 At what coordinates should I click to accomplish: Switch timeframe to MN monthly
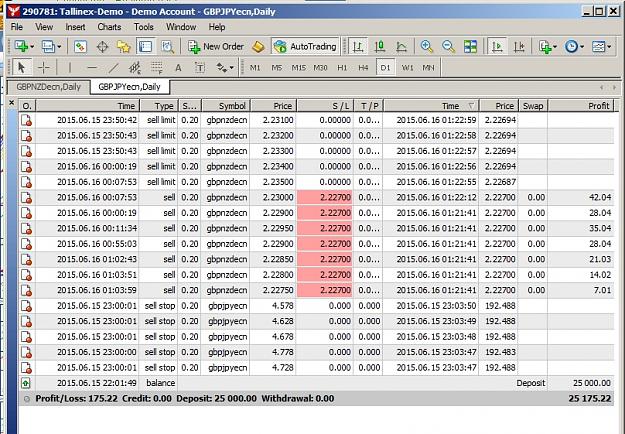pos(428,68)
